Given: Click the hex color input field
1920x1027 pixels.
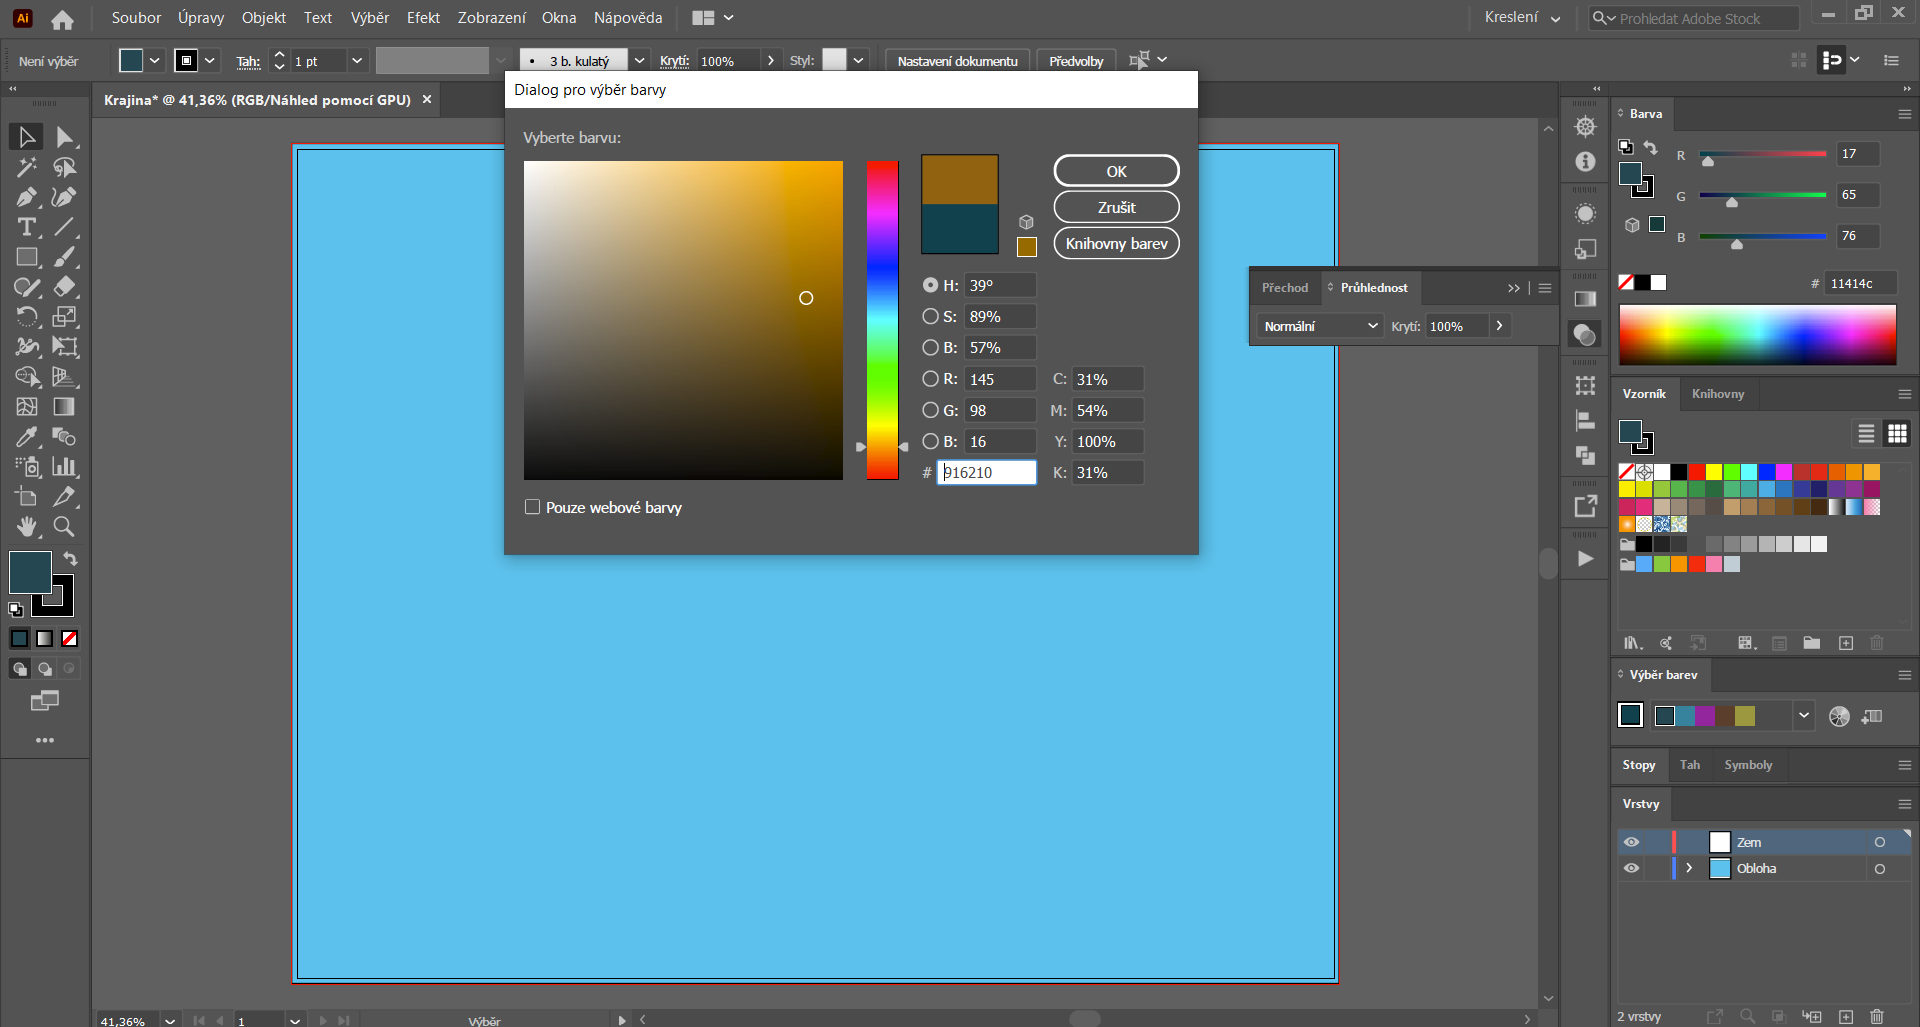Looking at the screenshot, I should 986,472.
